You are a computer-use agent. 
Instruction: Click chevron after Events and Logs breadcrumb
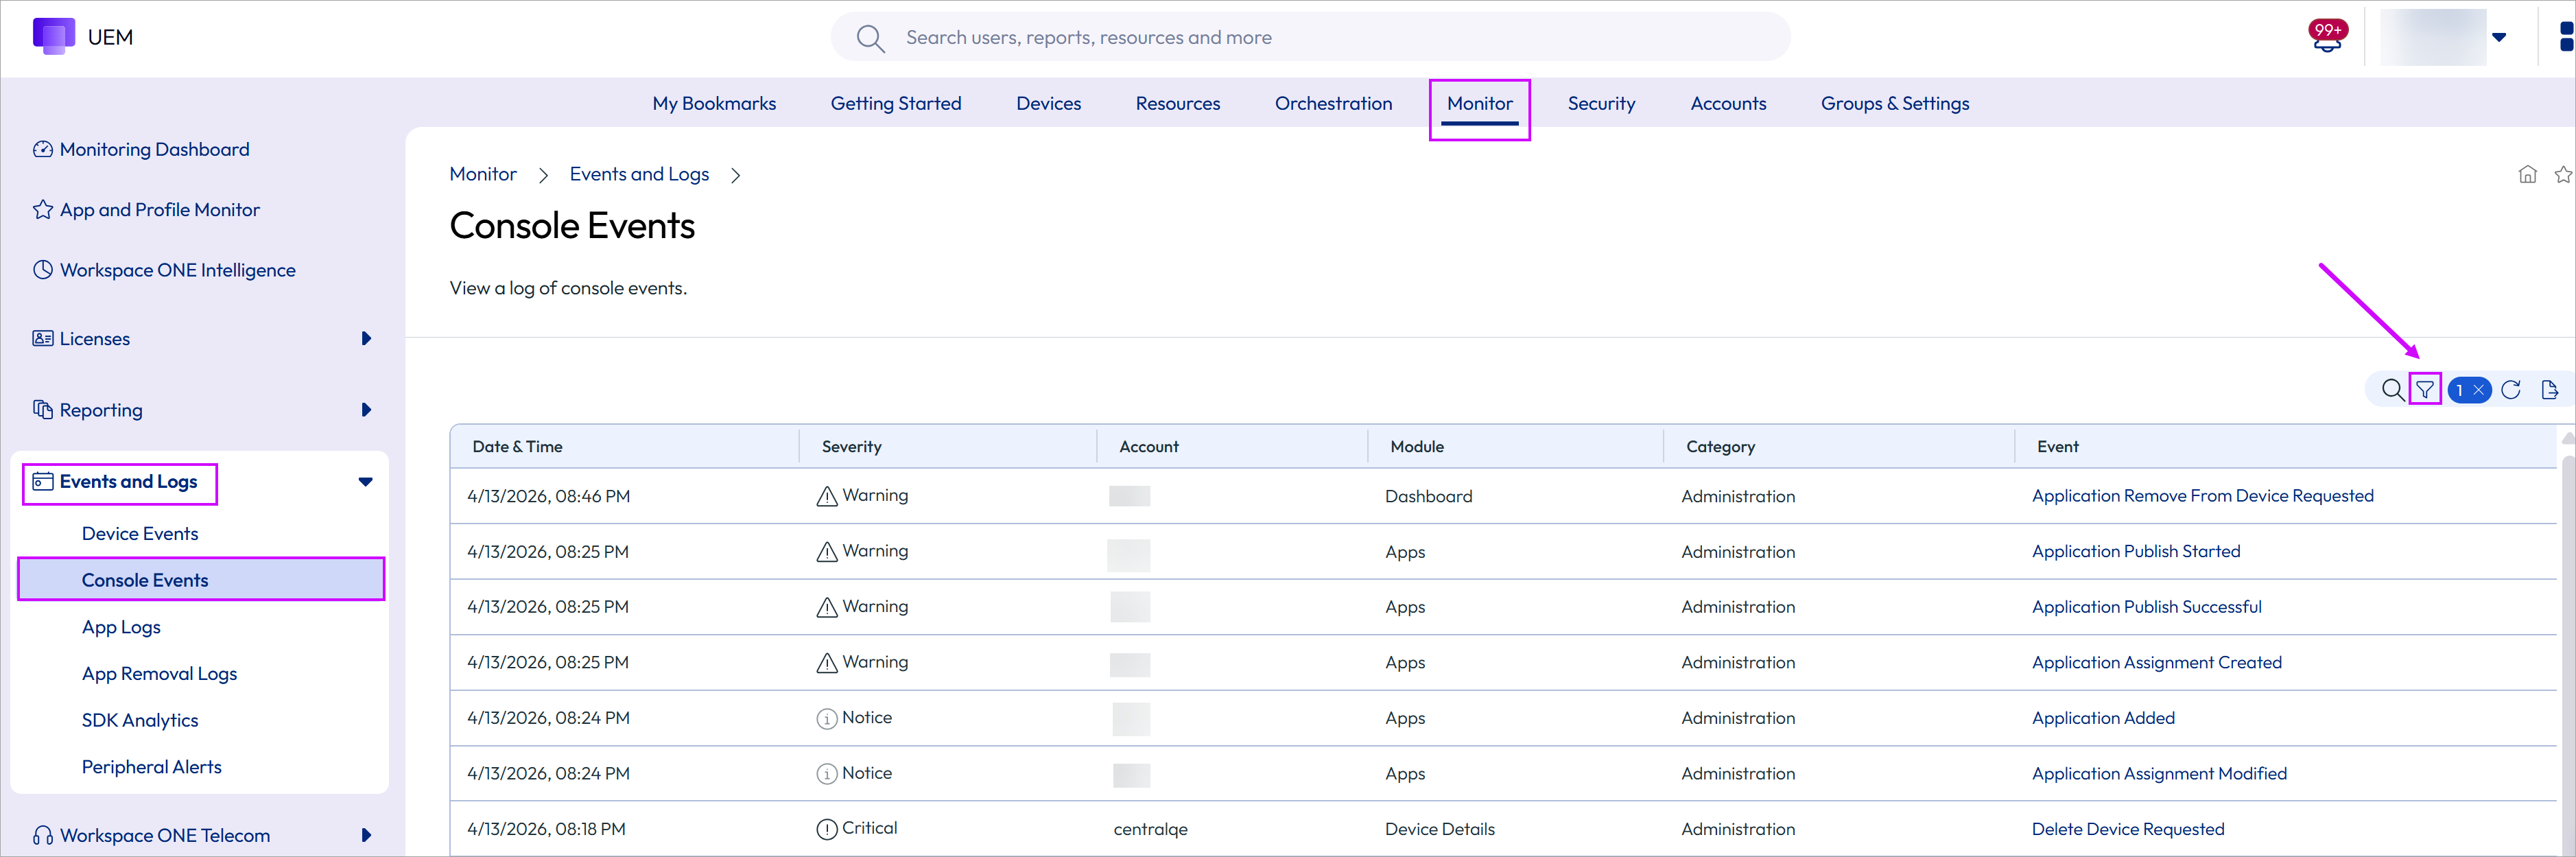point(736,176)
